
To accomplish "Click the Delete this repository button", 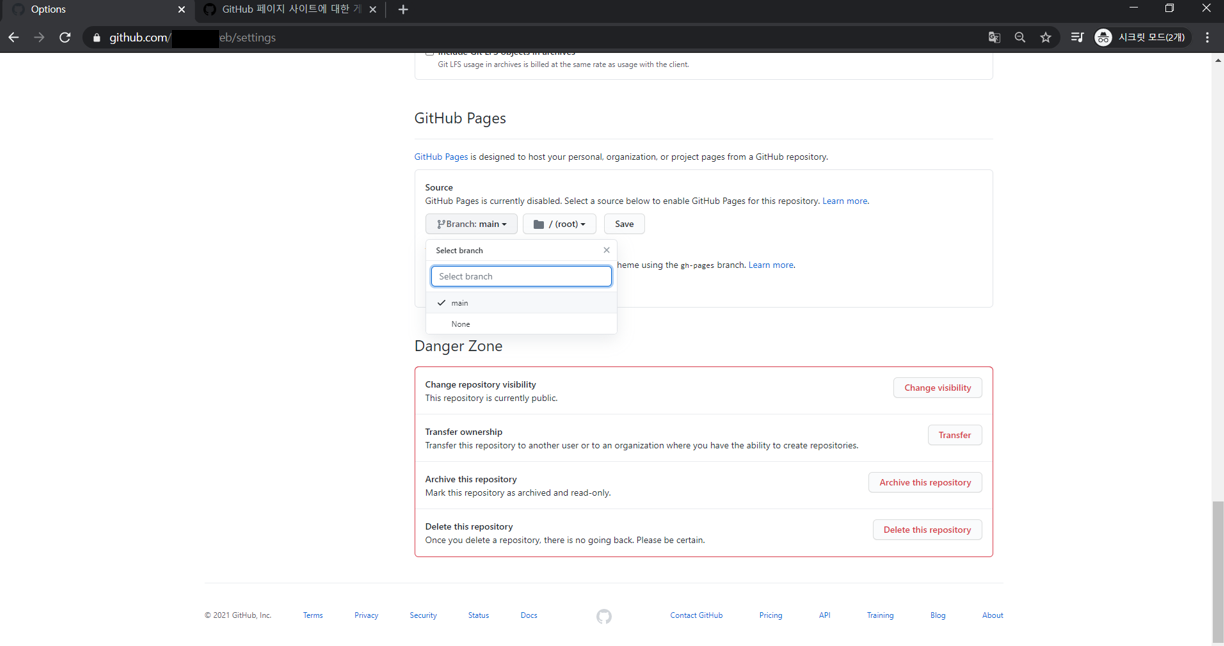I will click(927, 530).
